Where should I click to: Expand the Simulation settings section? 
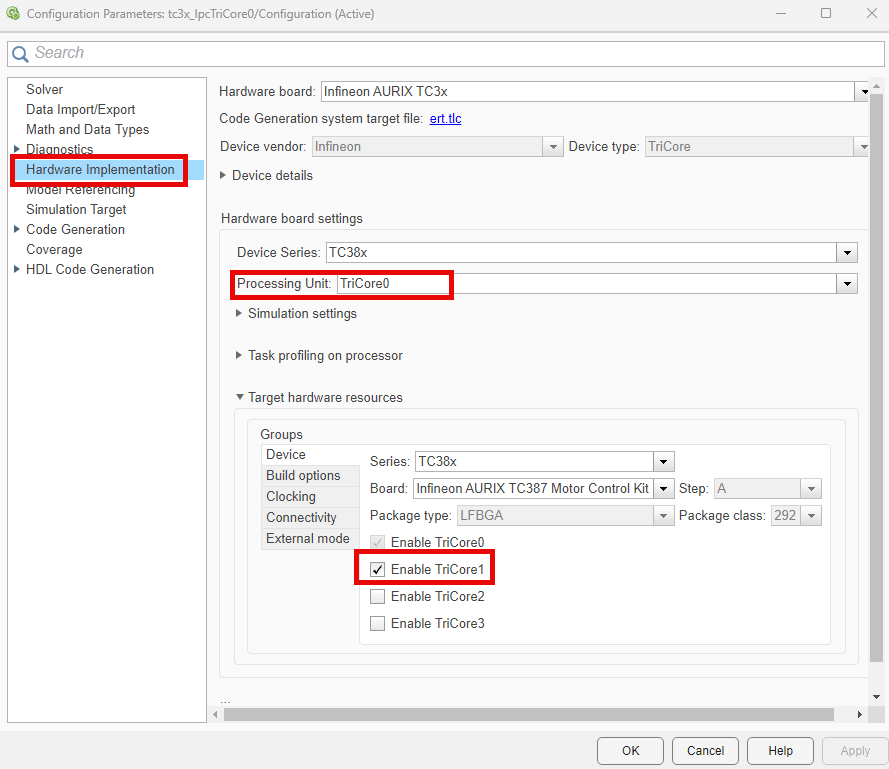pos(239,313)
